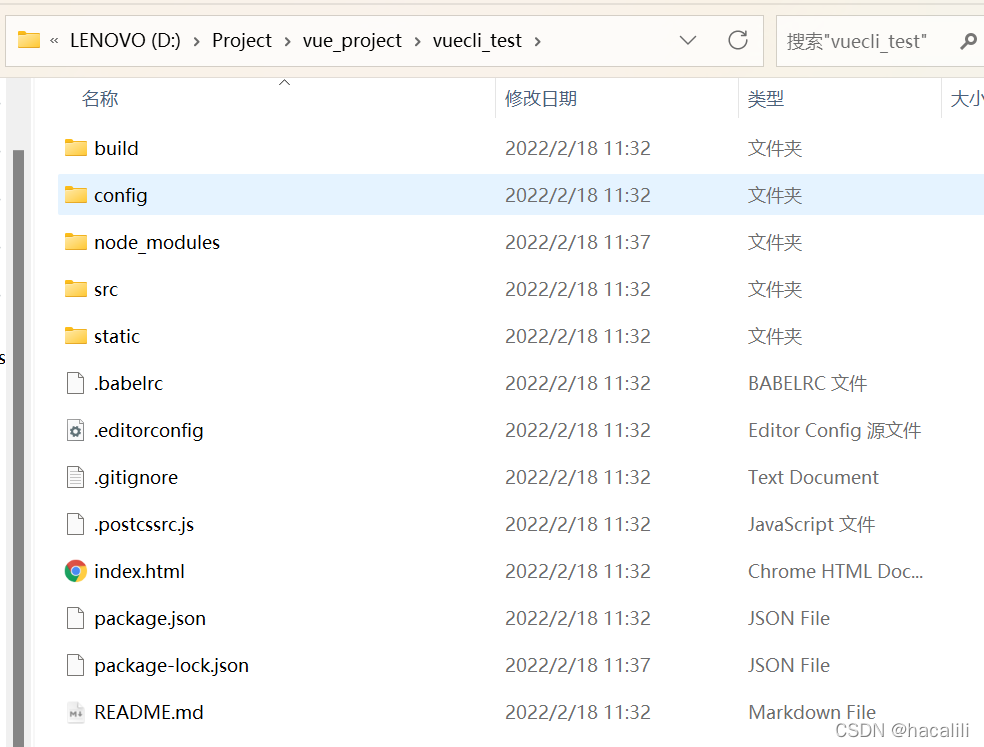Click the src folder icon
The image size is (984, 747).
click(x=76, y=289)
